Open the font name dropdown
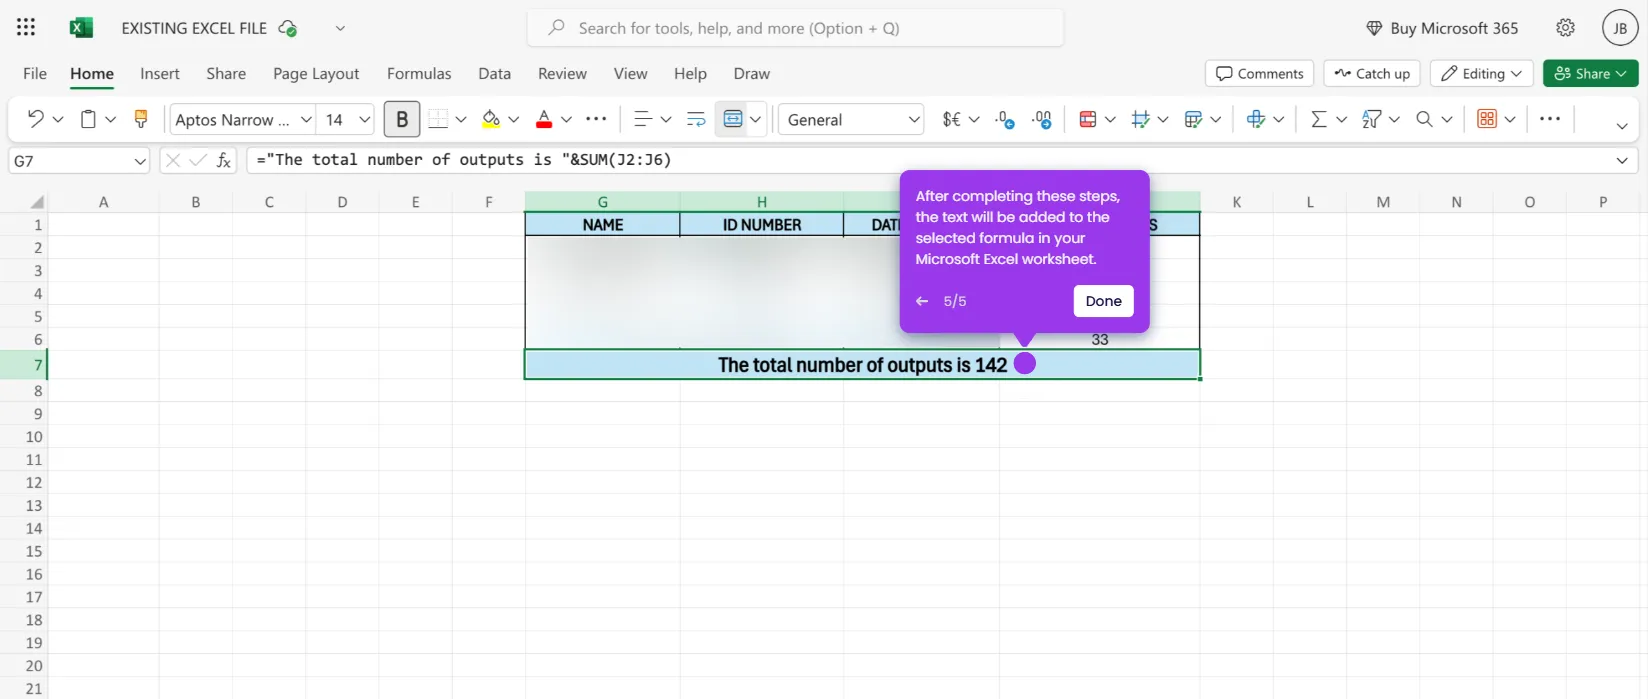The width and height of the screenshot is (1648, 699). 306,119
